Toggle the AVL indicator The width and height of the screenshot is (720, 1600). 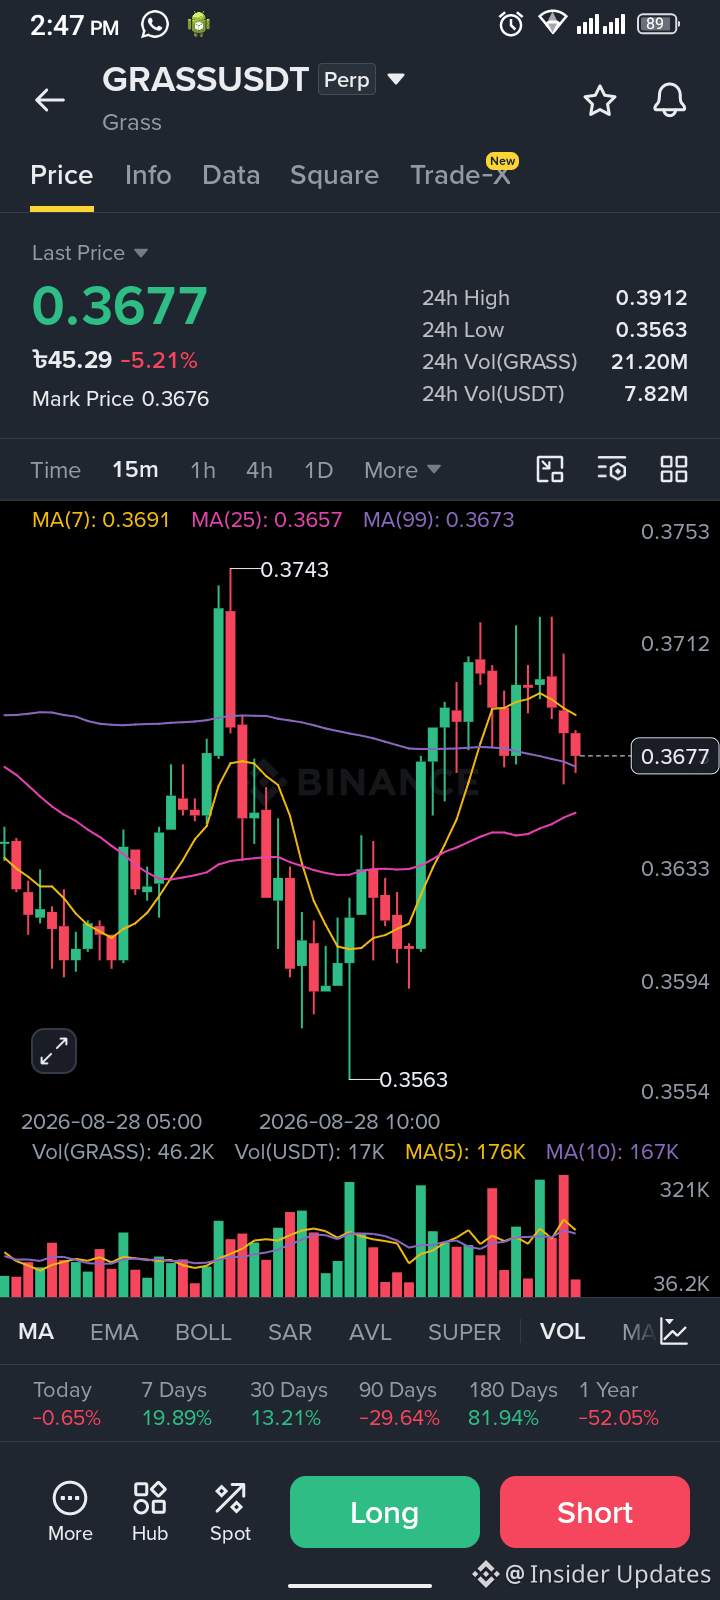click(370, 1332)
